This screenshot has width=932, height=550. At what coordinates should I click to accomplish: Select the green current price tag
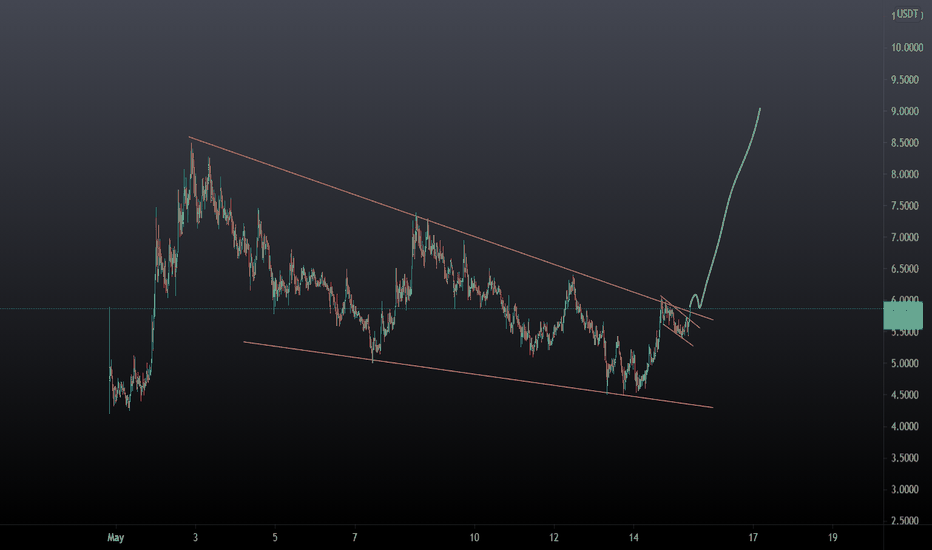[903, 315]
